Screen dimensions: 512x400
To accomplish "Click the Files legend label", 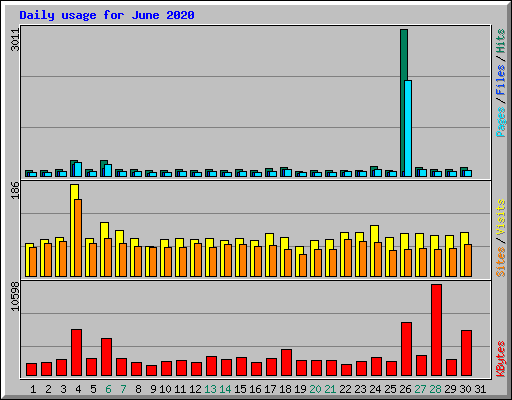I will pyautogui.click(x=500, y=80).
